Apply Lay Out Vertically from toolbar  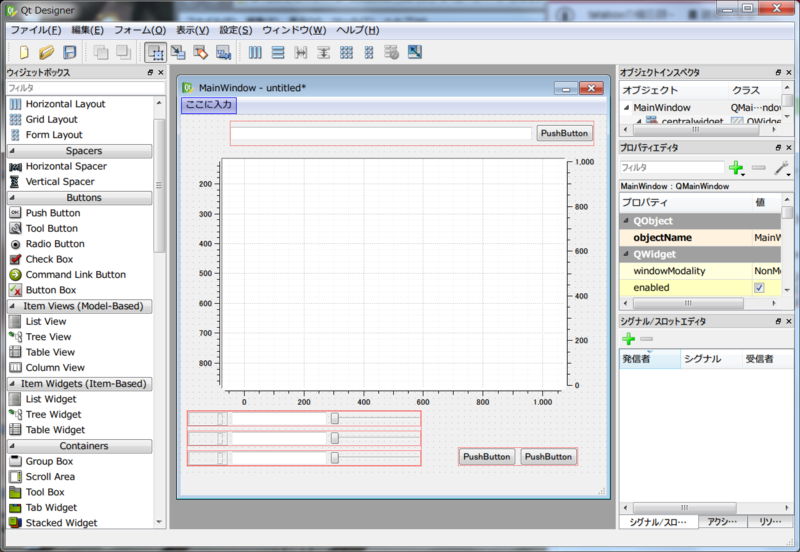[x=278, y=52]
